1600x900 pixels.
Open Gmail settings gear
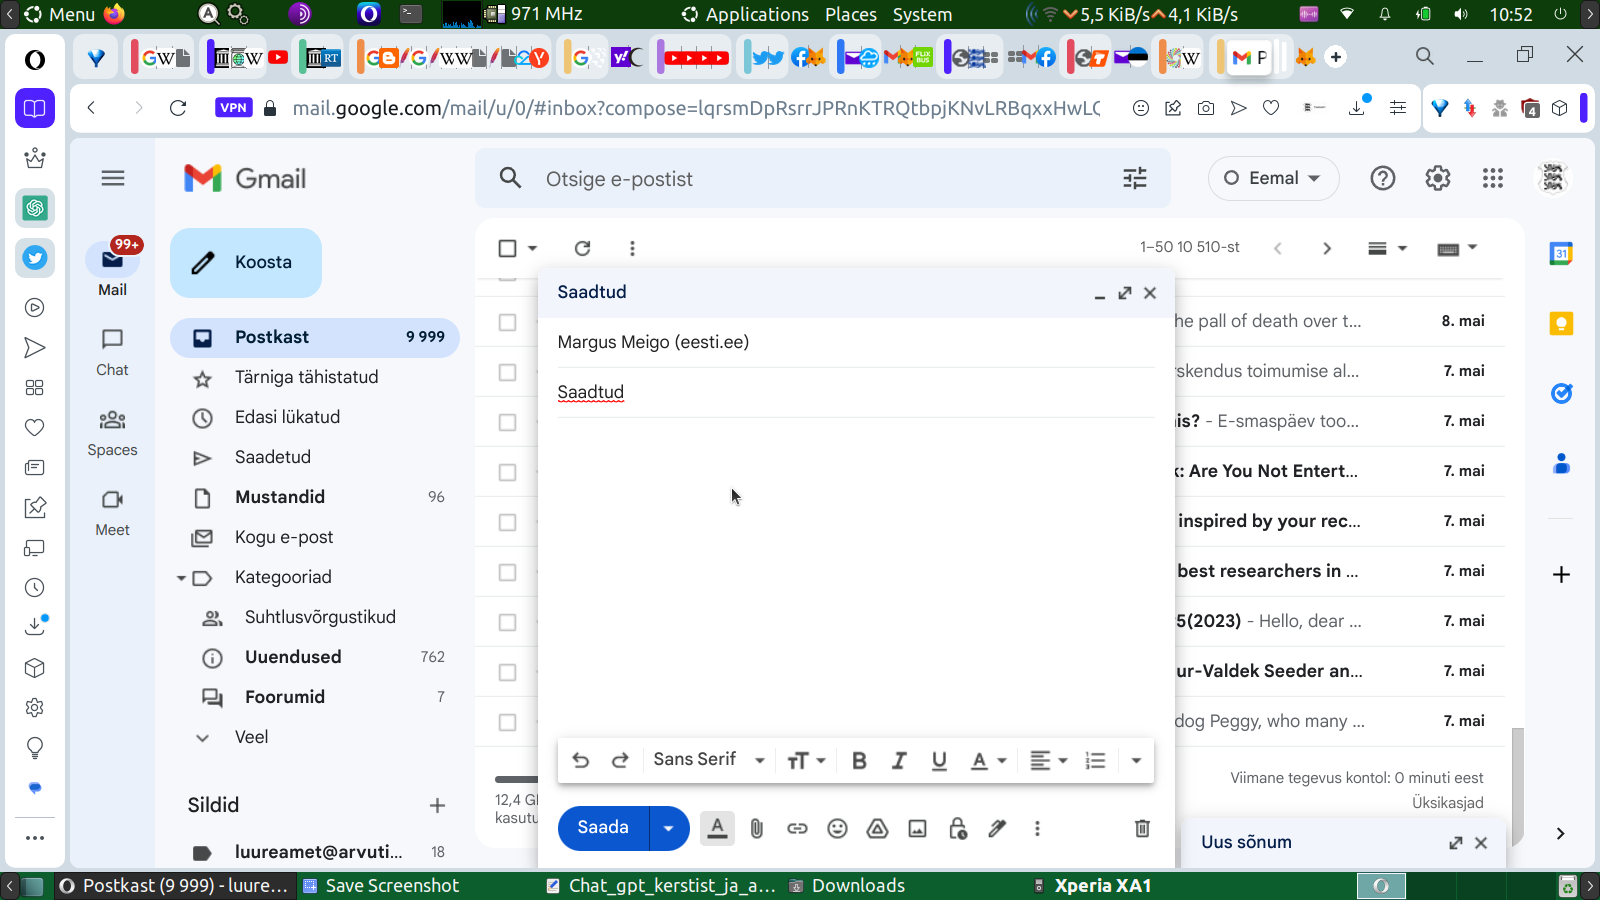pyautogui.click(x=1438, y=178)
